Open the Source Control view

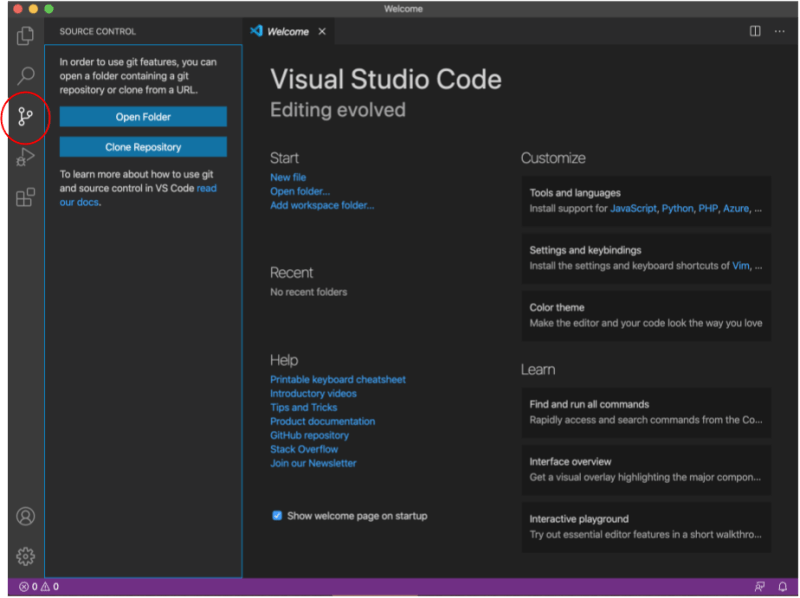[24, 117]
